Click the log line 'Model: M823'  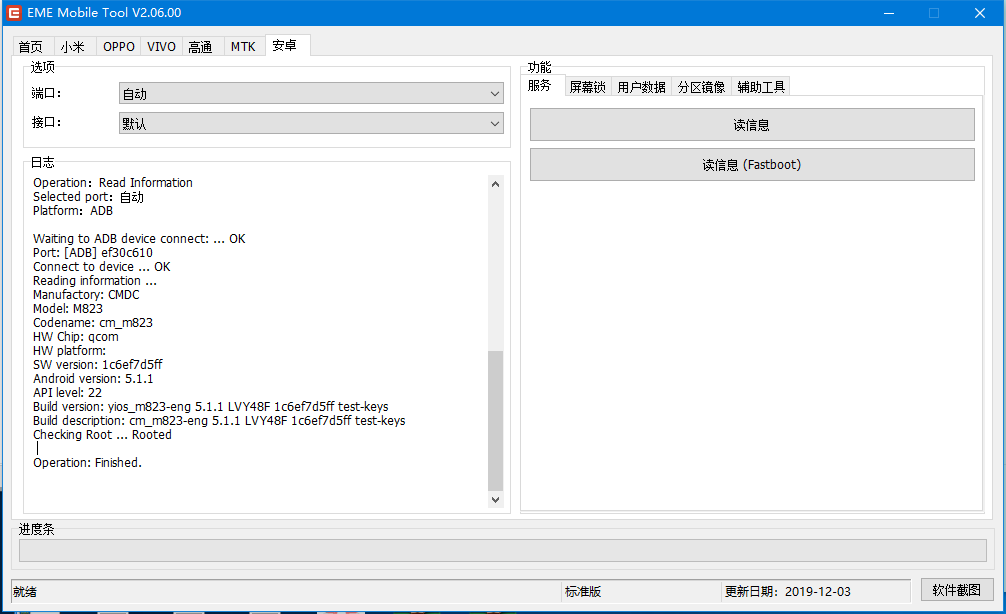(x=68, y=309)
